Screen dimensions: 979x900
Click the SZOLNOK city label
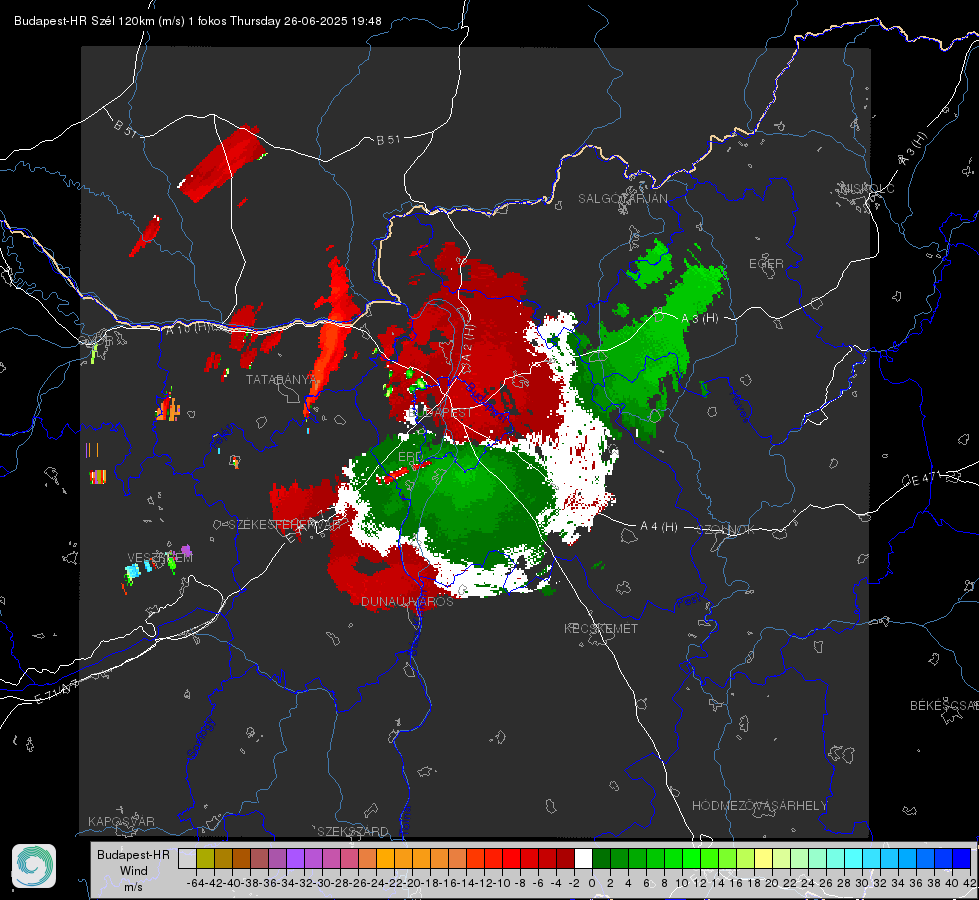tap(725, 530)
